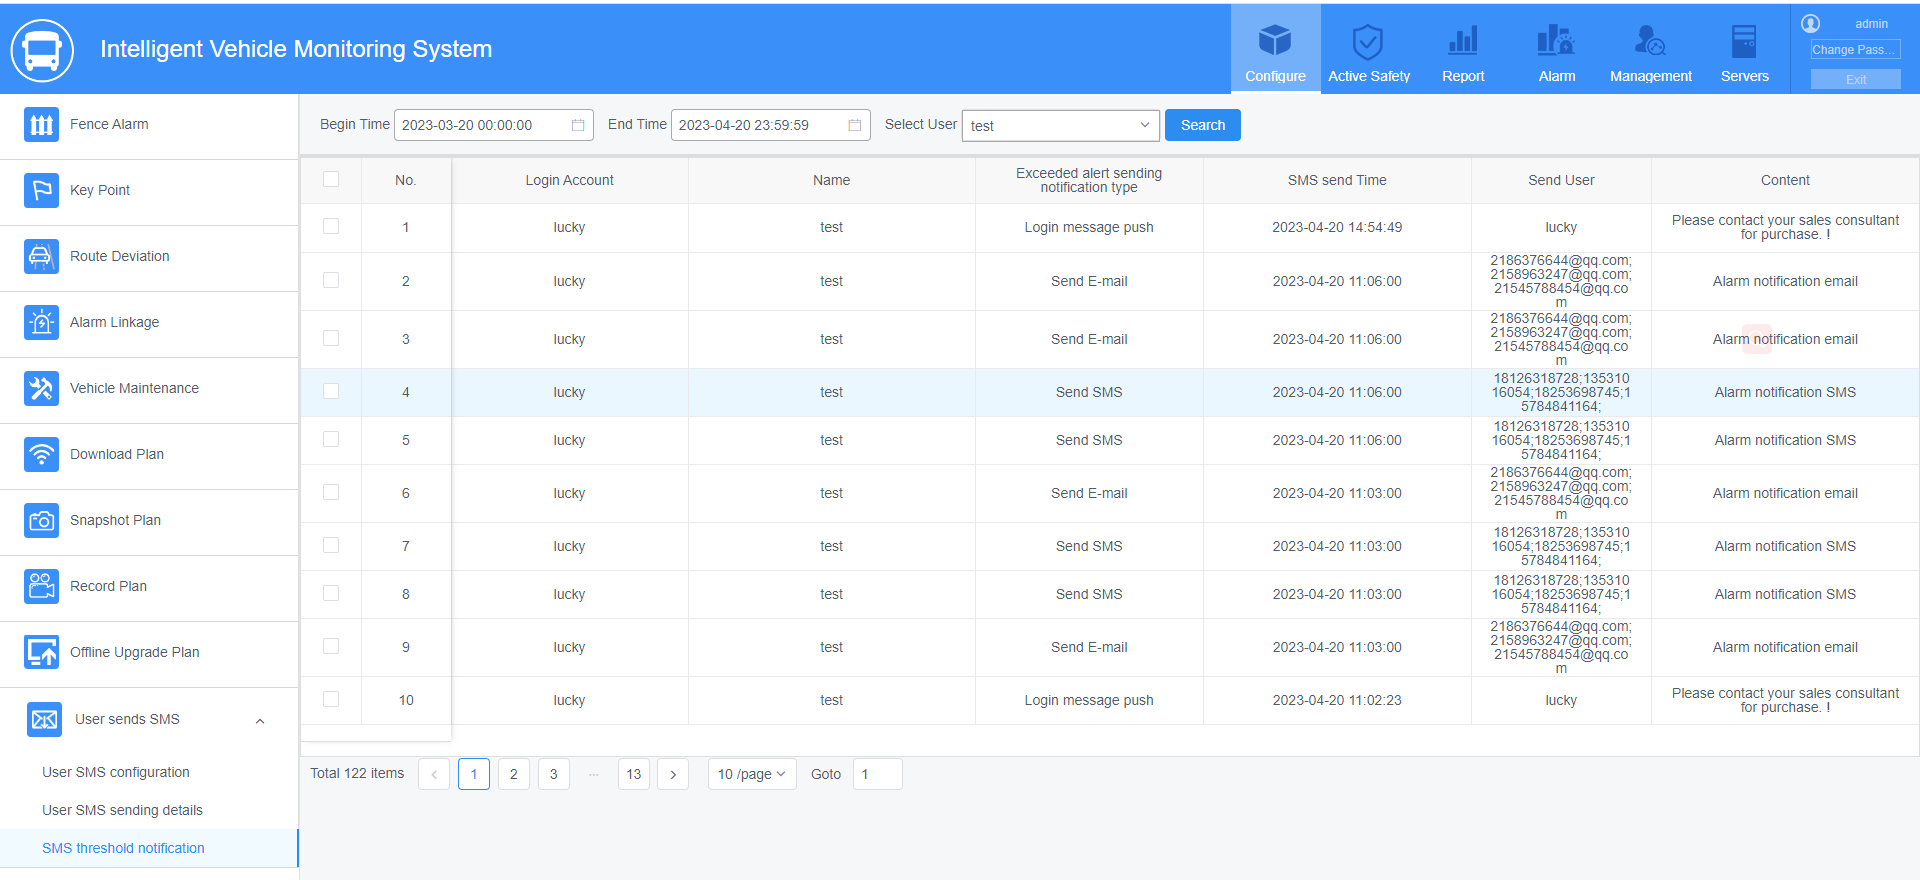Open User SMS sending details

122,810
